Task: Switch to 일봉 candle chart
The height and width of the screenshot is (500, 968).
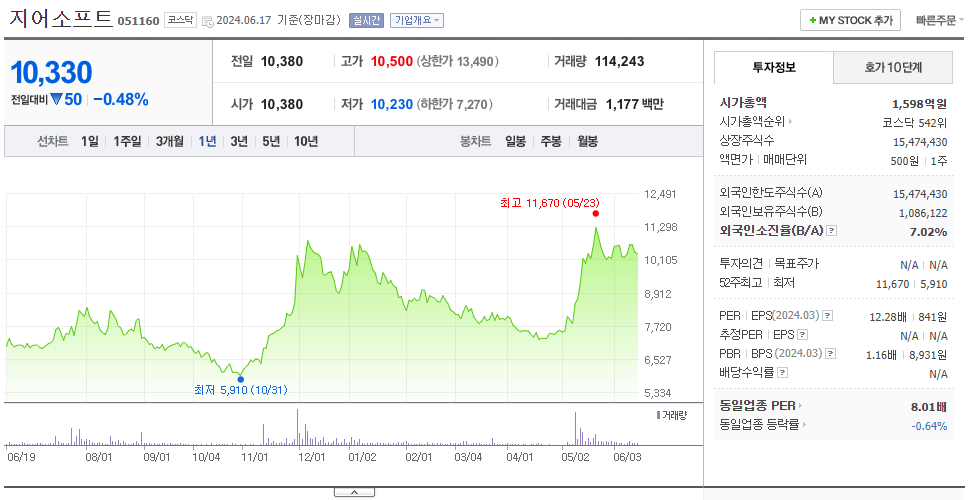Action: [515, 141]
